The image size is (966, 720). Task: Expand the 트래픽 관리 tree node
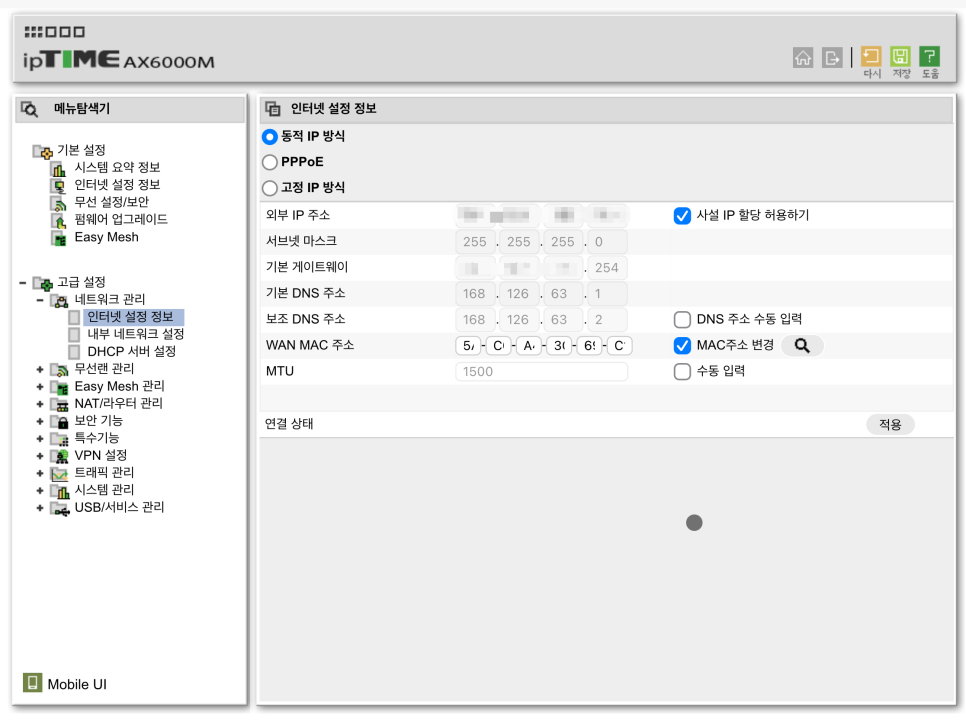[40, 473]
